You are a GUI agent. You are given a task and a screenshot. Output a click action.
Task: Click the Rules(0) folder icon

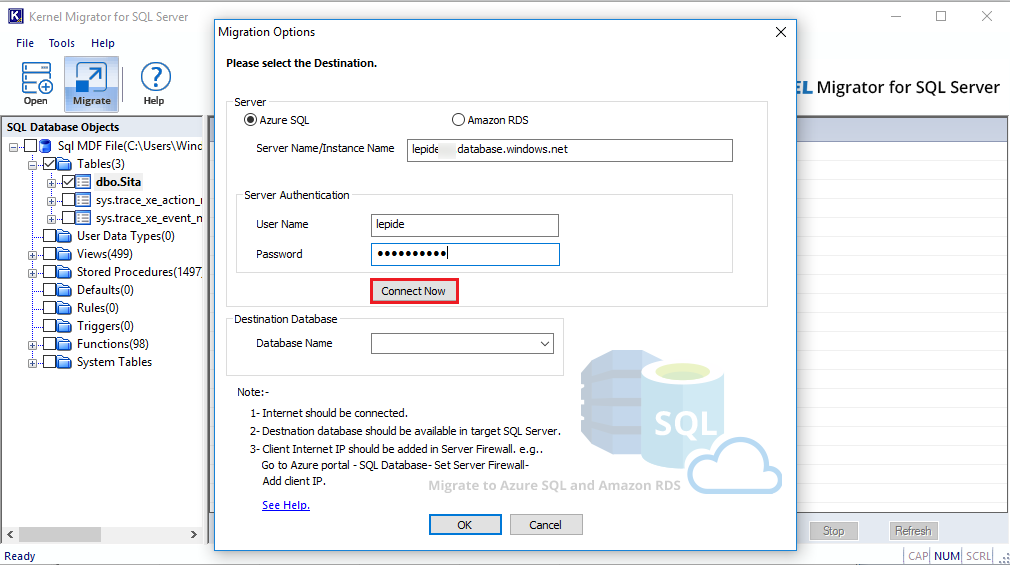click(x=64, y=309)
